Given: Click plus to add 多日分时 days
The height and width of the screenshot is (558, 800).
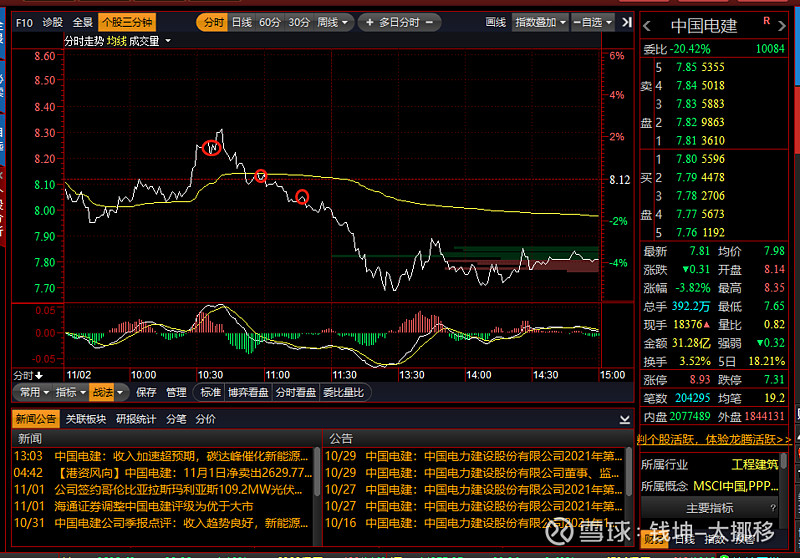Looking at the screenshot, I should coord(370,22).
